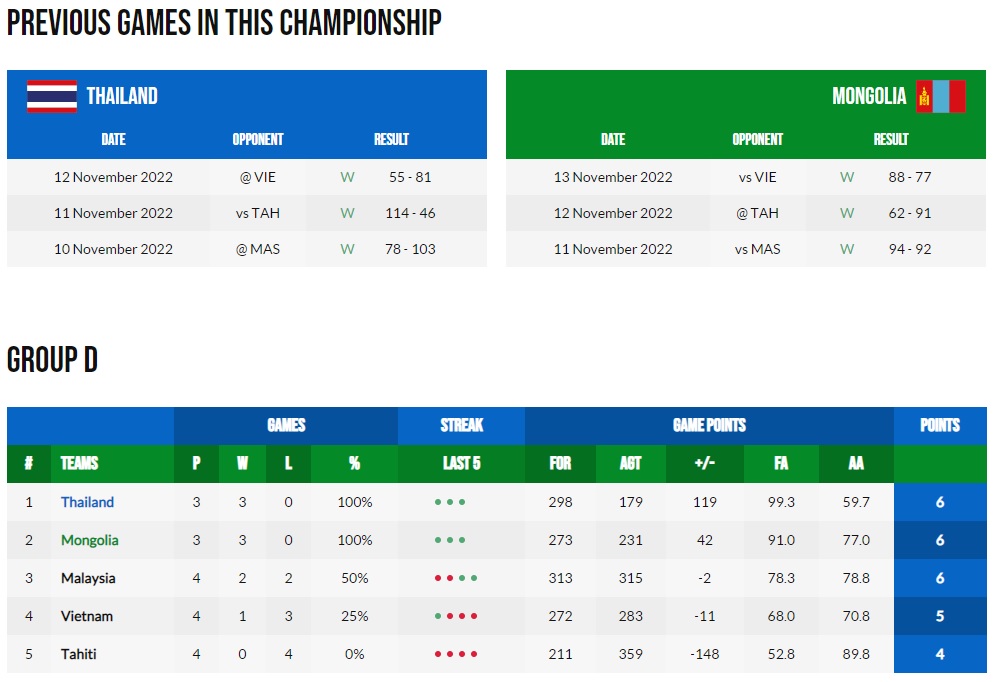Image resolution: width=995 pixels, height=682 pixels.
Task: Click the win percentage column header
Action: point(354,463)
